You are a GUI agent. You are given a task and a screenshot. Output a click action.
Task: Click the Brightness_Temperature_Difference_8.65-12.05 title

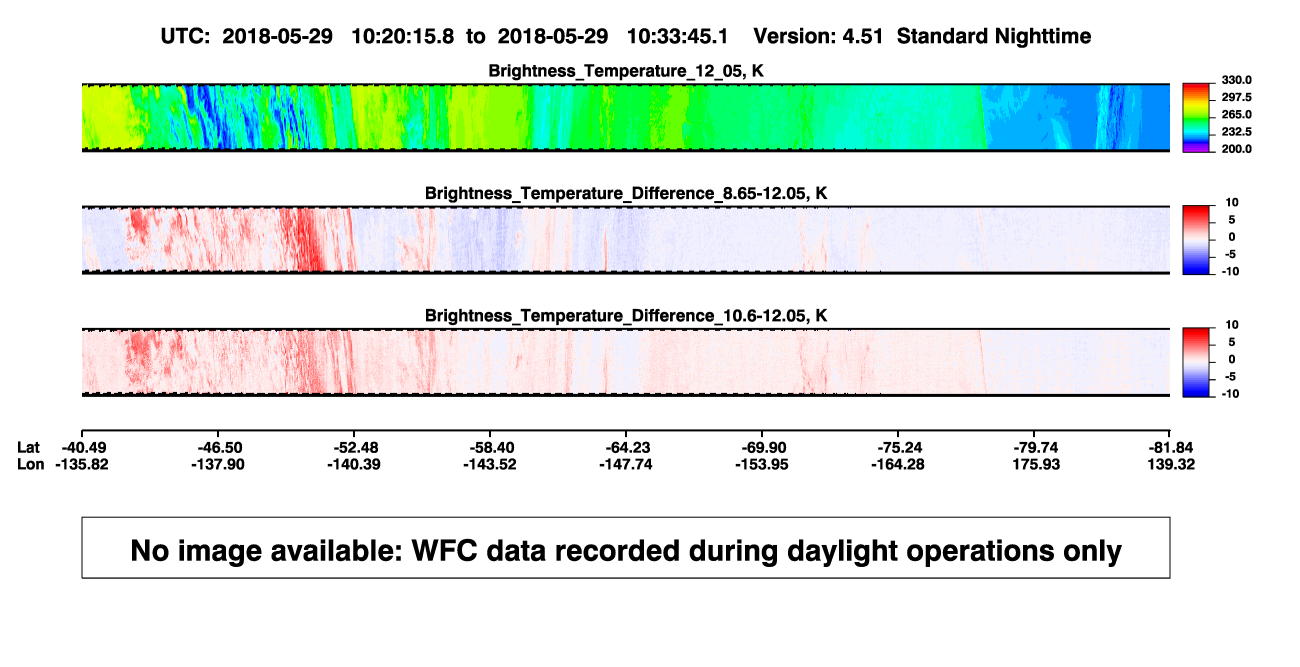click(626, 193)
